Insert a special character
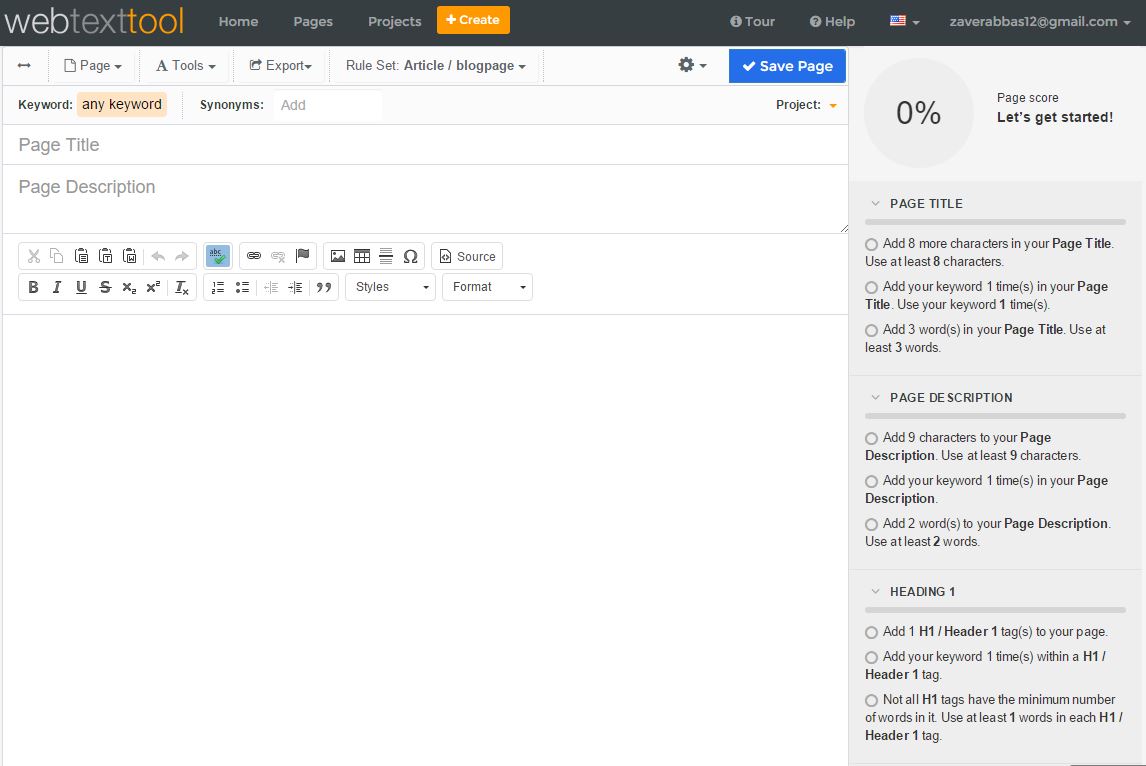Viewport: 1146px width, 766px height. pyautogui.click(x=410, y=256)
